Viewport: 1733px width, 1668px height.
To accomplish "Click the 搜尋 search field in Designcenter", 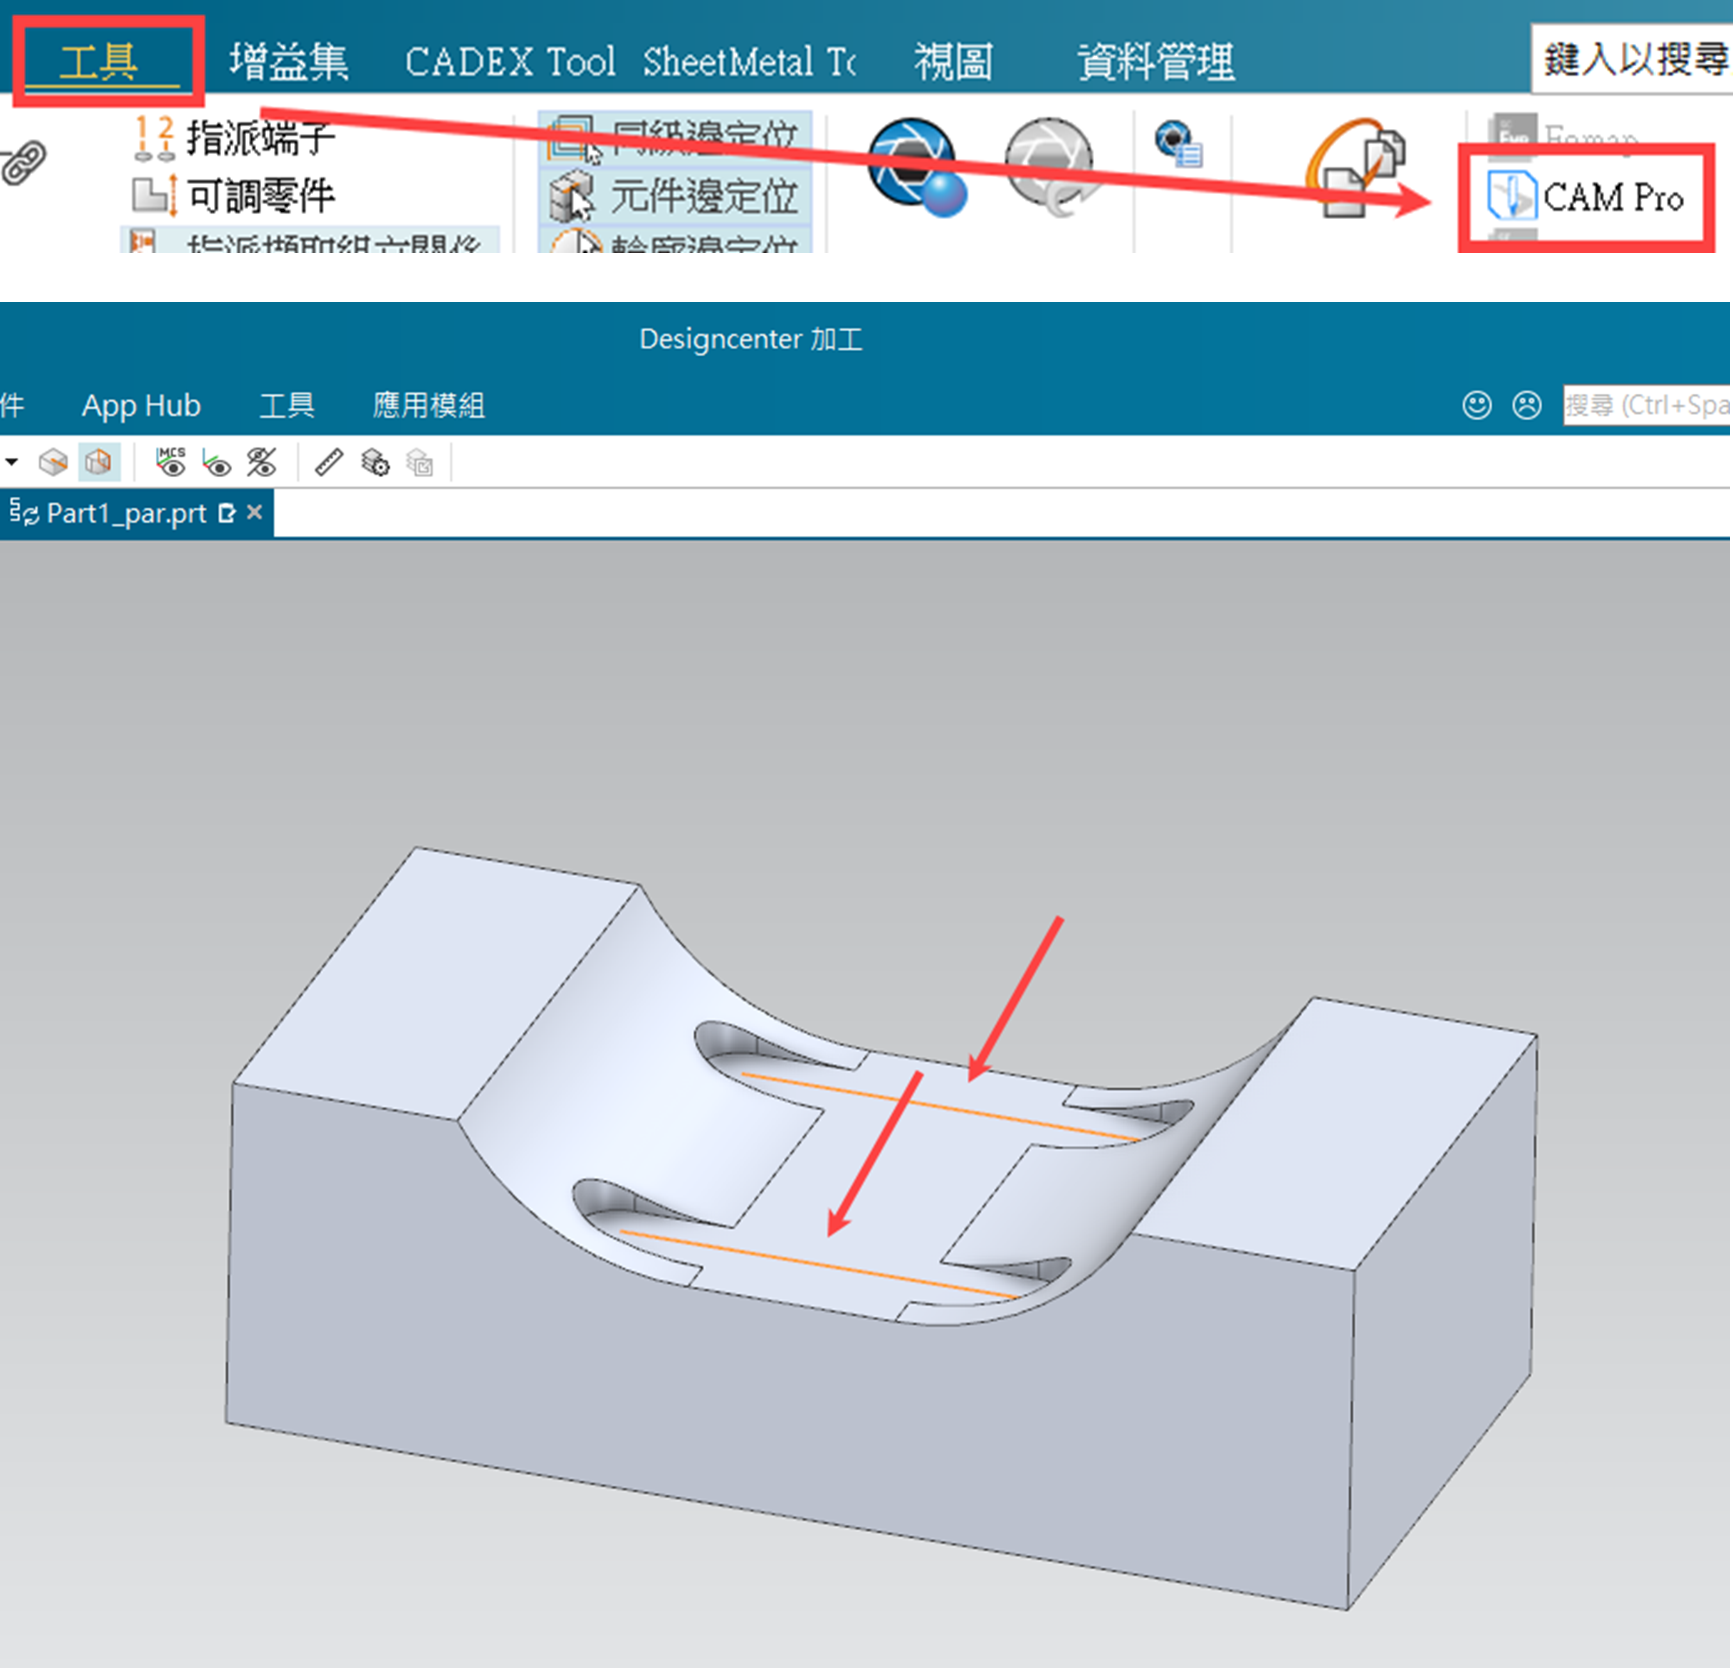I will [1646, 405].
